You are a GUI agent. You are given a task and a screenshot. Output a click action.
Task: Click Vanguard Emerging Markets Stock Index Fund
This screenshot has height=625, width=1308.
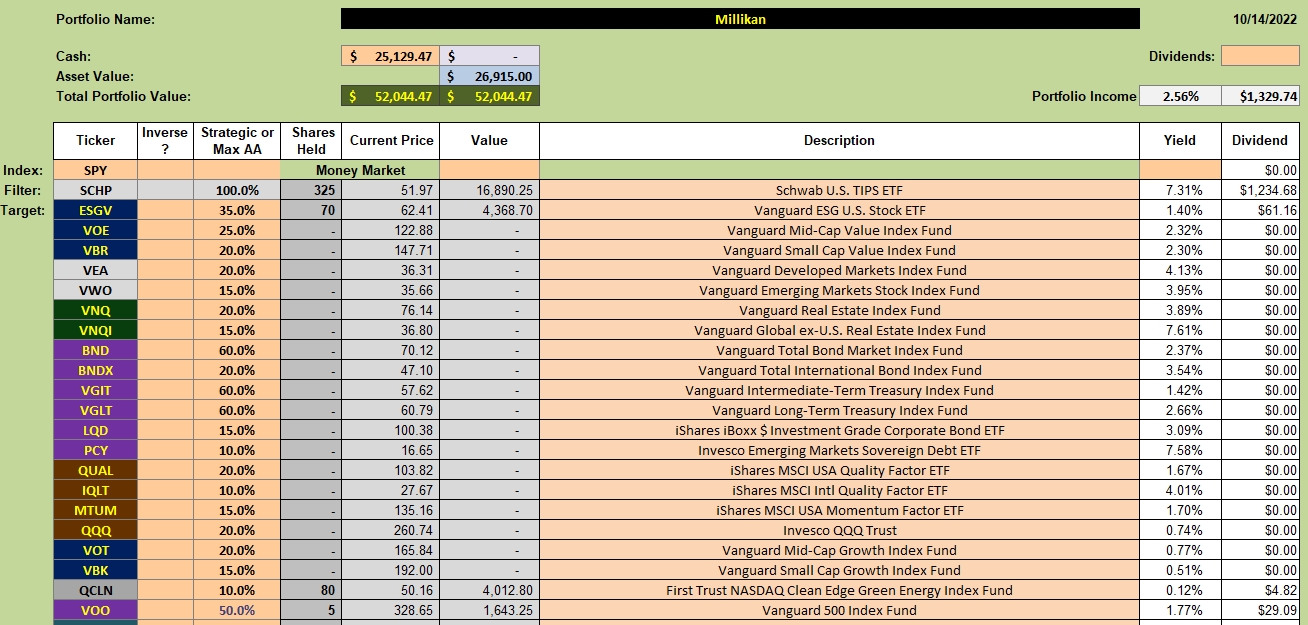(x=839, y=290)
